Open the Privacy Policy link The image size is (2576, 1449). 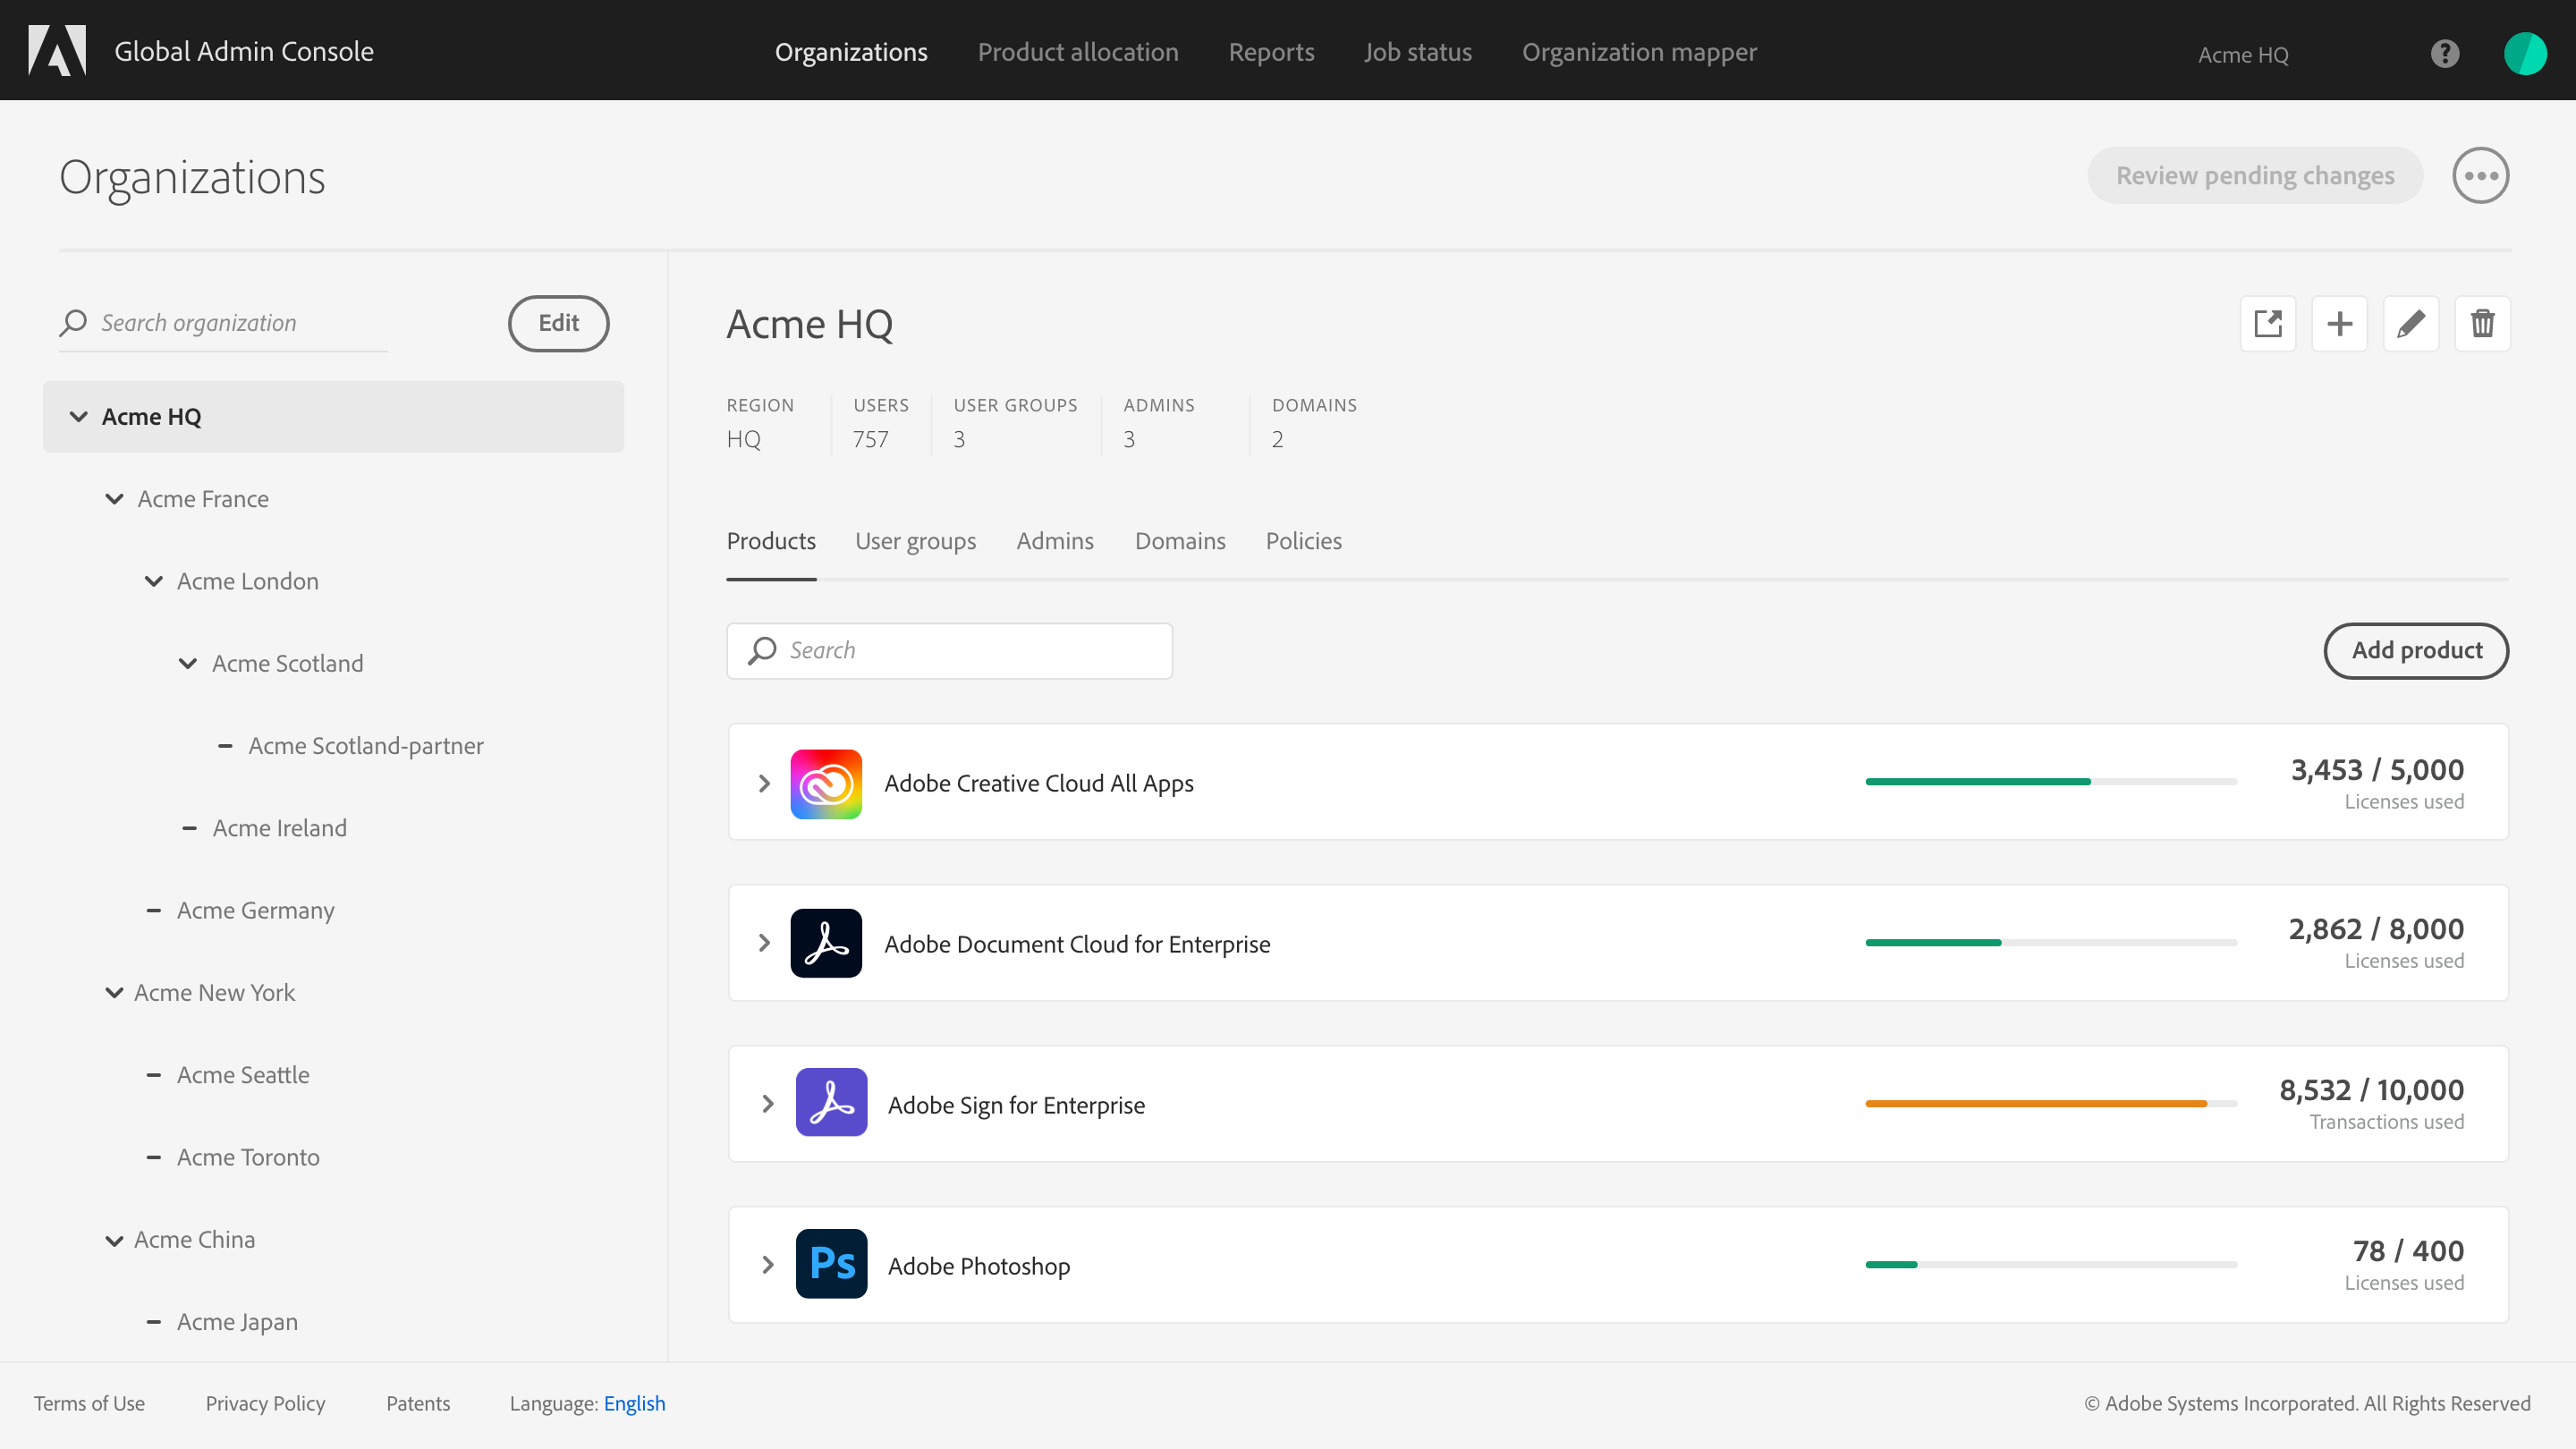265,1404
